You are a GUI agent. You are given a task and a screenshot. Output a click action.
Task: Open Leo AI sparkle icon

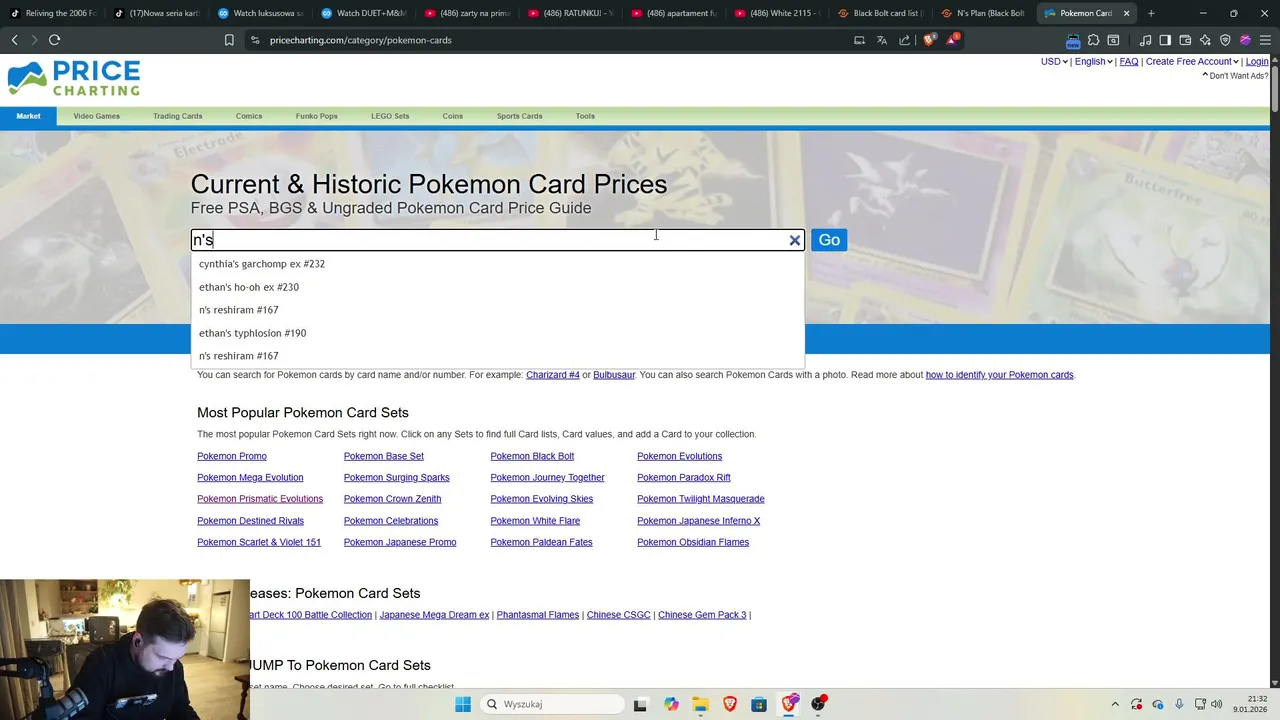(1205, 40)
